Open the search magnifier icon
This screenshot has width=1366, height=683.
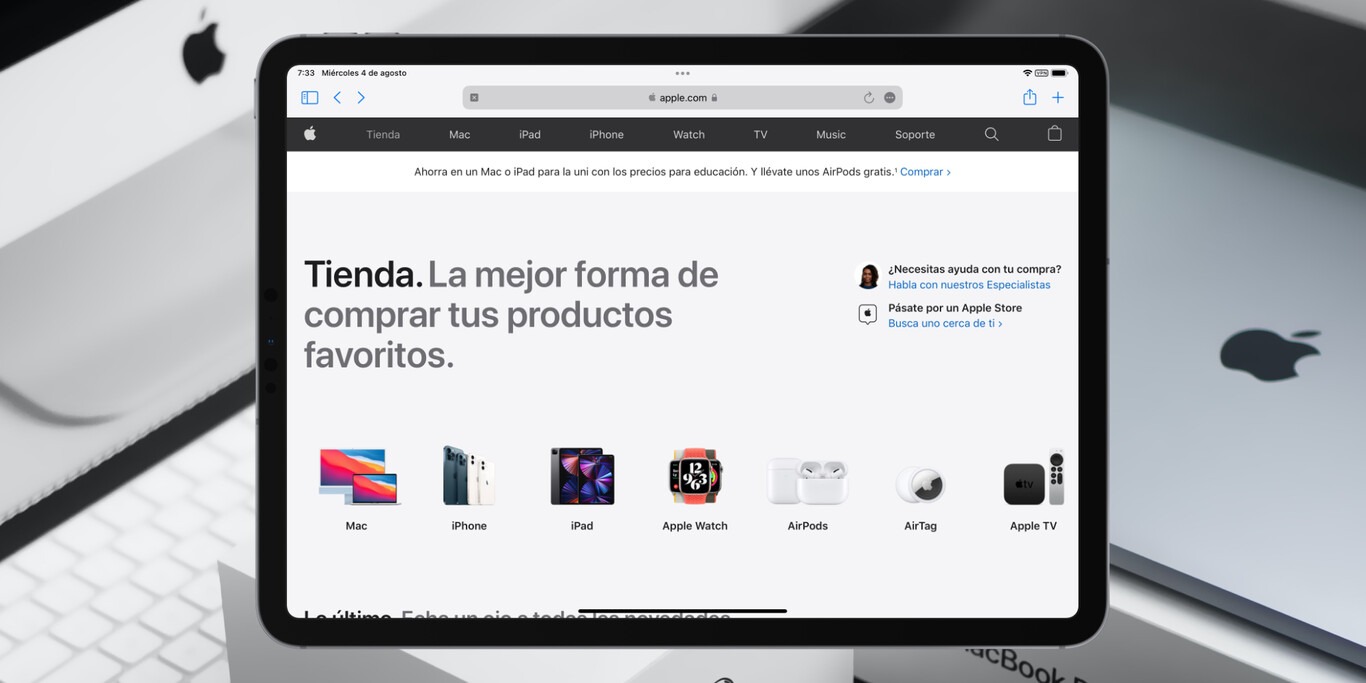click(x=991, y=134)
